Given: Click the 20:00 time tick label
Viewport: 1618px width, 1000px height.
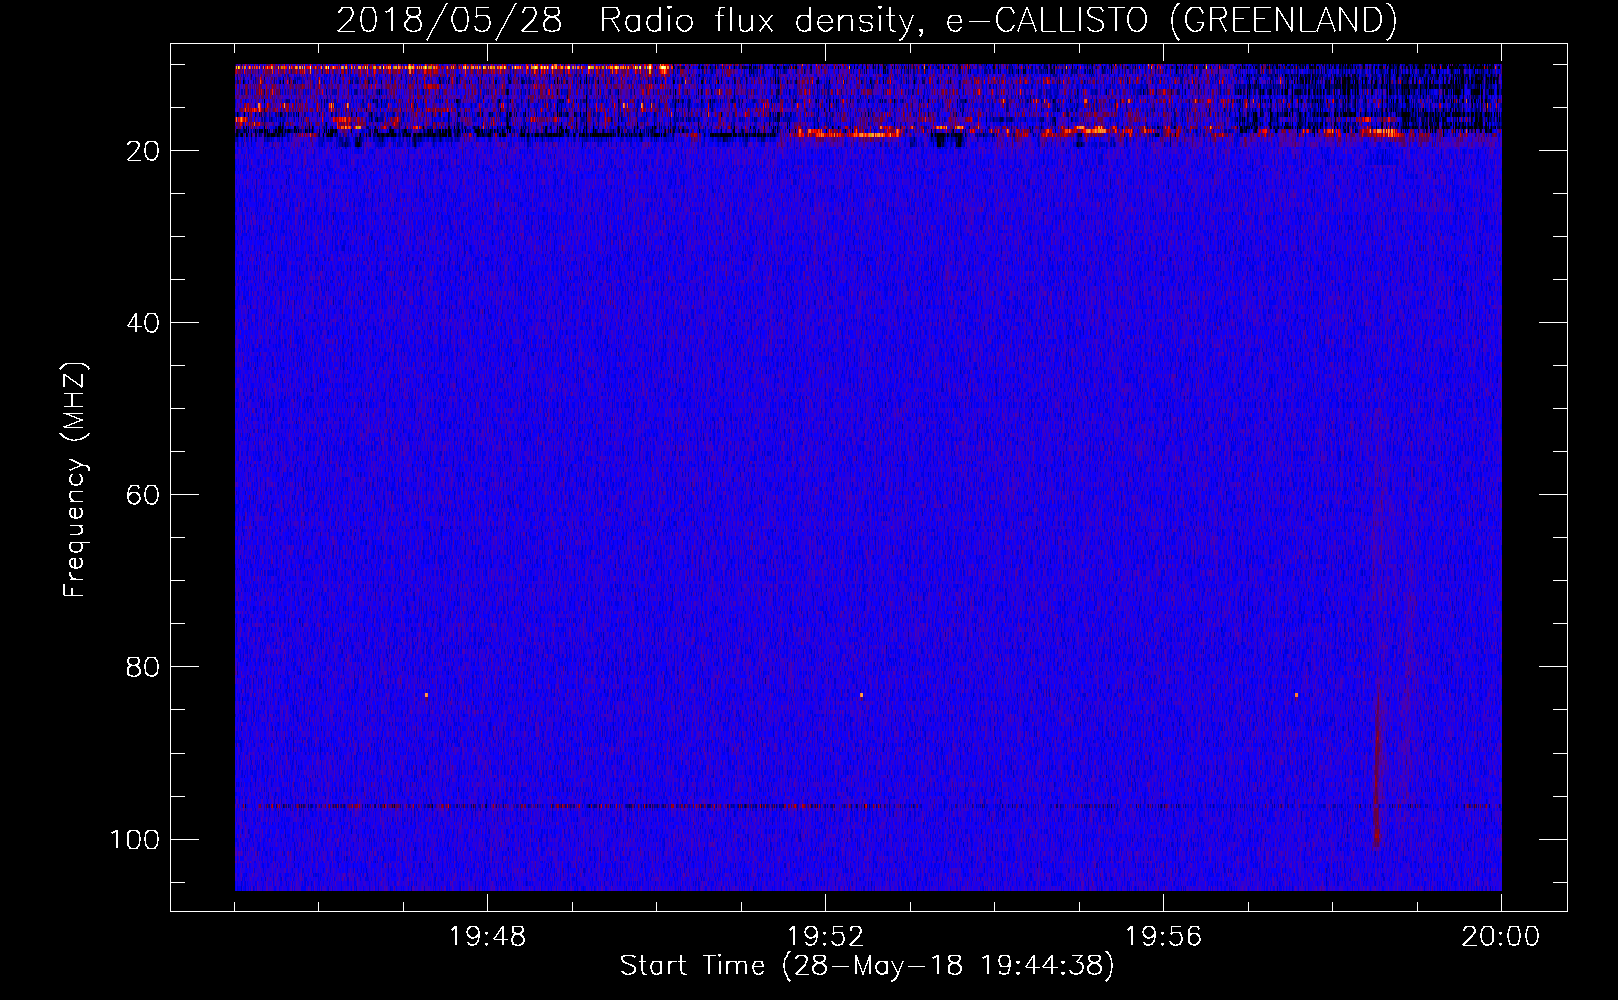Looking at the screenshot, I should tap(1501, 937).
